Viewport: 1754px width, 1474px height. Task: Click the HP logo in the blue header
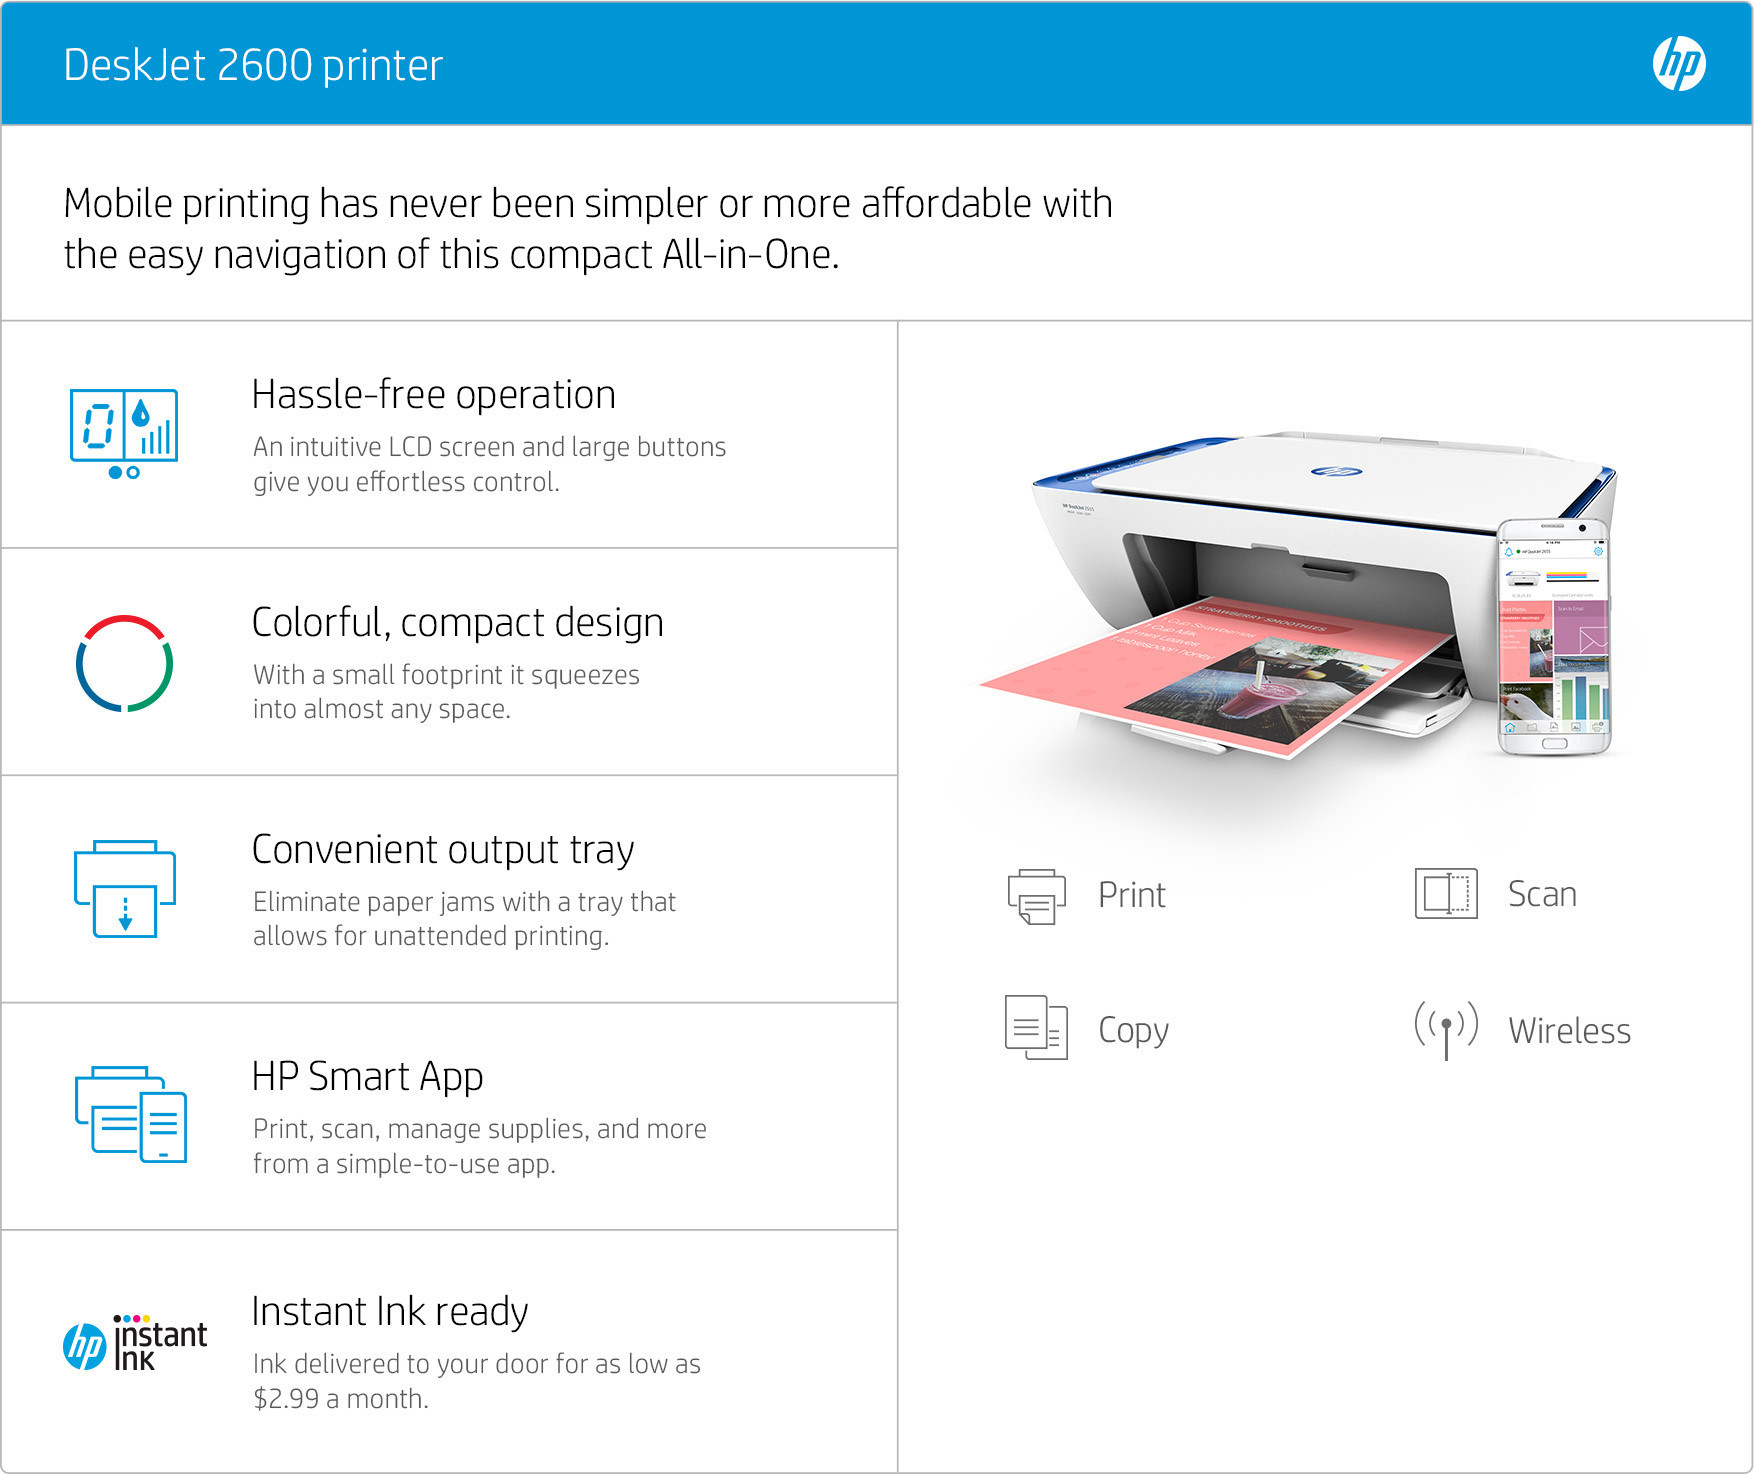(x=1679, y=64)
